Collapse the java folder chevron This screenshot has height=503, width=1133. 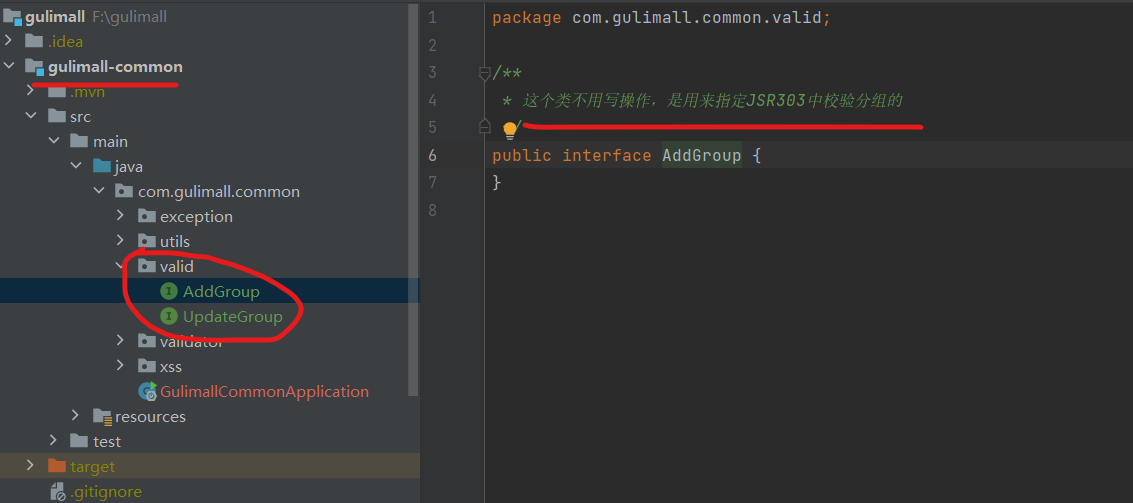[x=76, y=167]
